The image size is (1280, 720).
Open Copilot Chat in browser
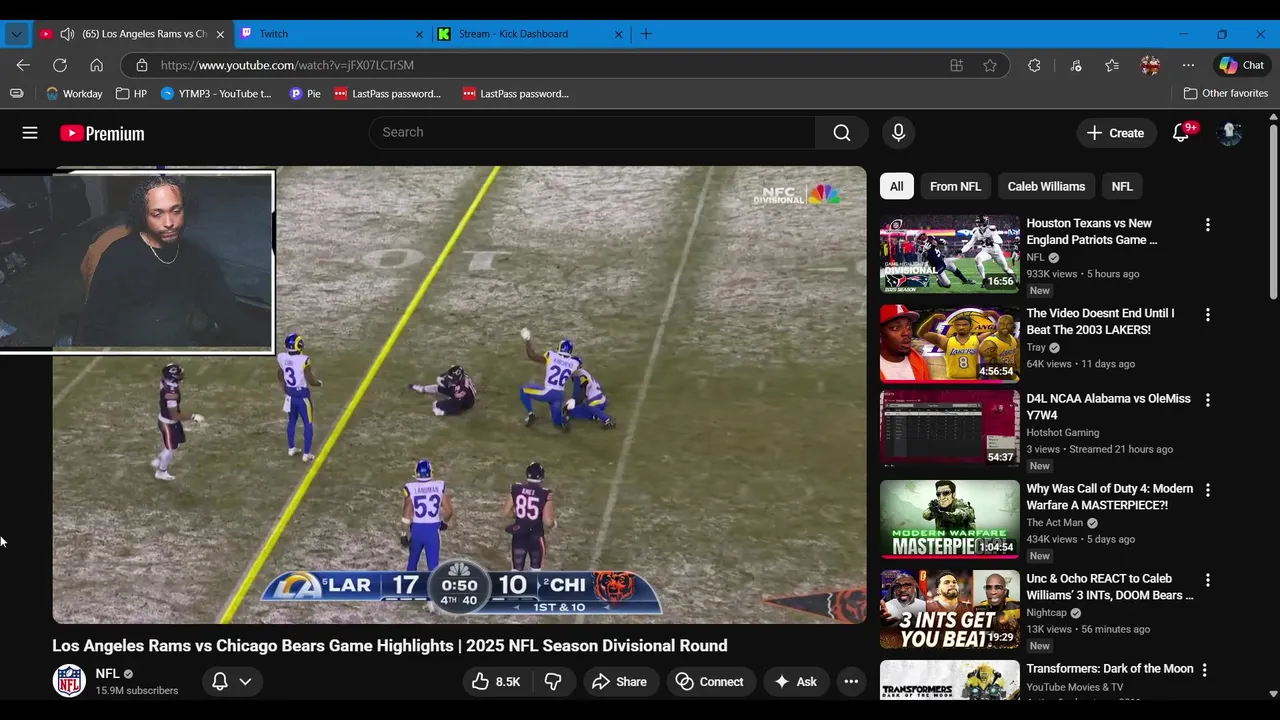coord(1241,65)
